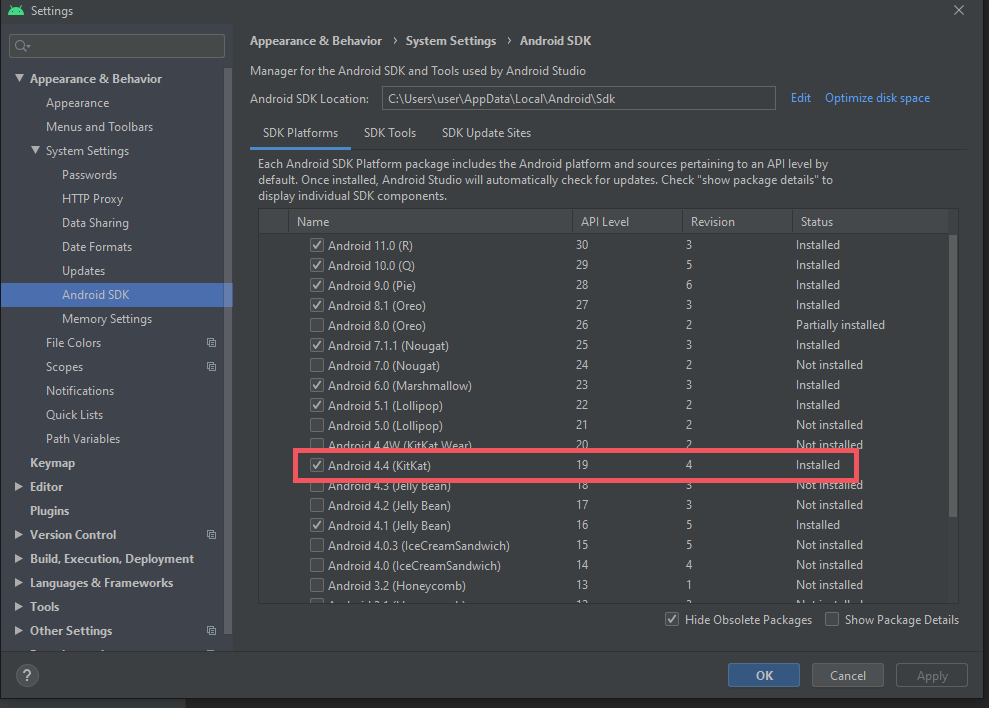
Task: Click the help question mark icon
Action: pyautogui.click(x=27, y=675)
